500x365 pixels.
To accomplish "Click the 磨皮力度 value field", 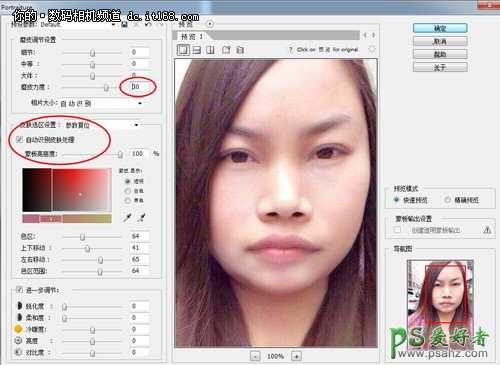I will 139,87.
